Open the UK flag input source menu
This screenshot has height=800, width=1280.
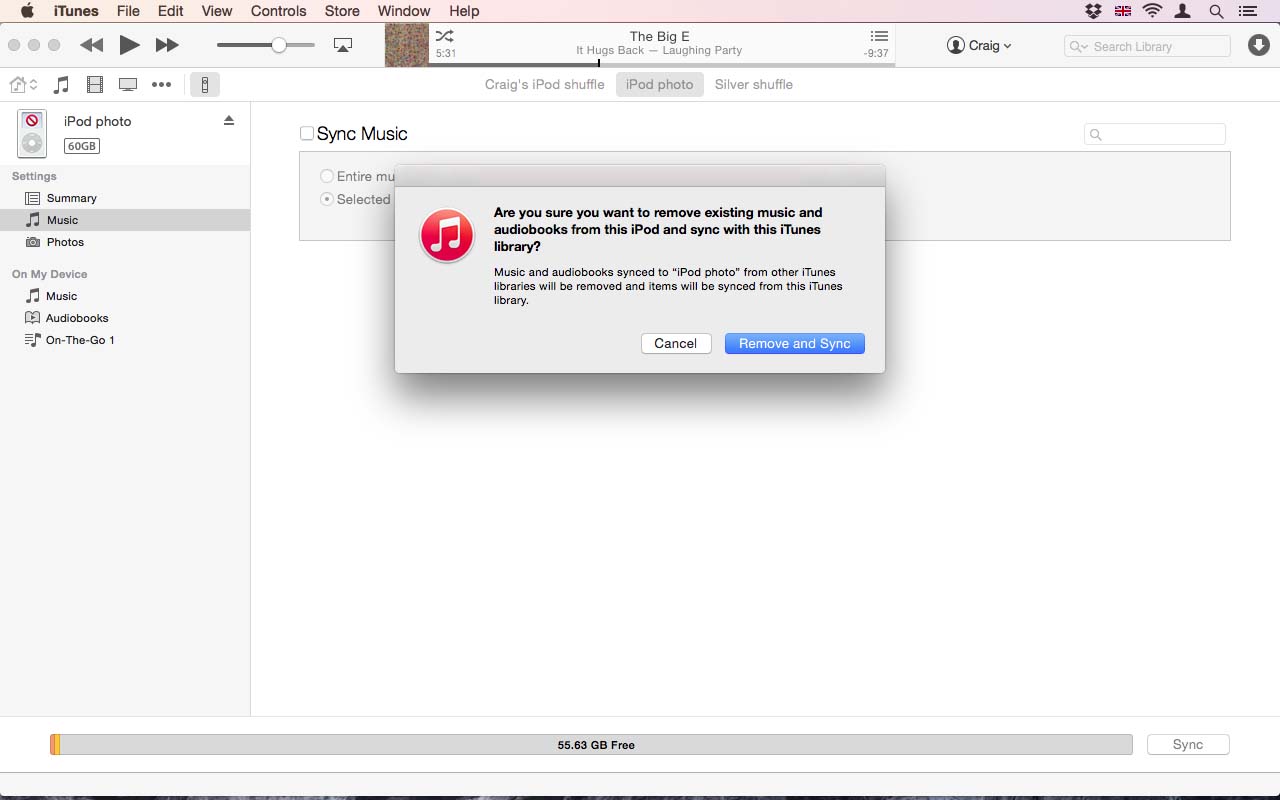[x=1123, y=11]
